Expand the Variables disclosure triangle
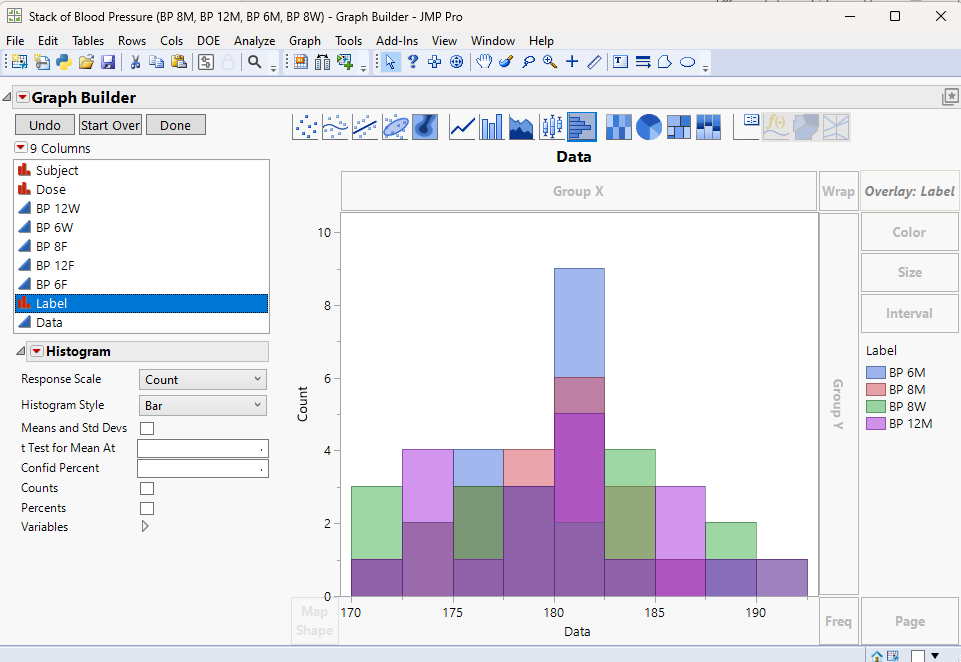Screen dimensions: 961x662 point(145,527)
